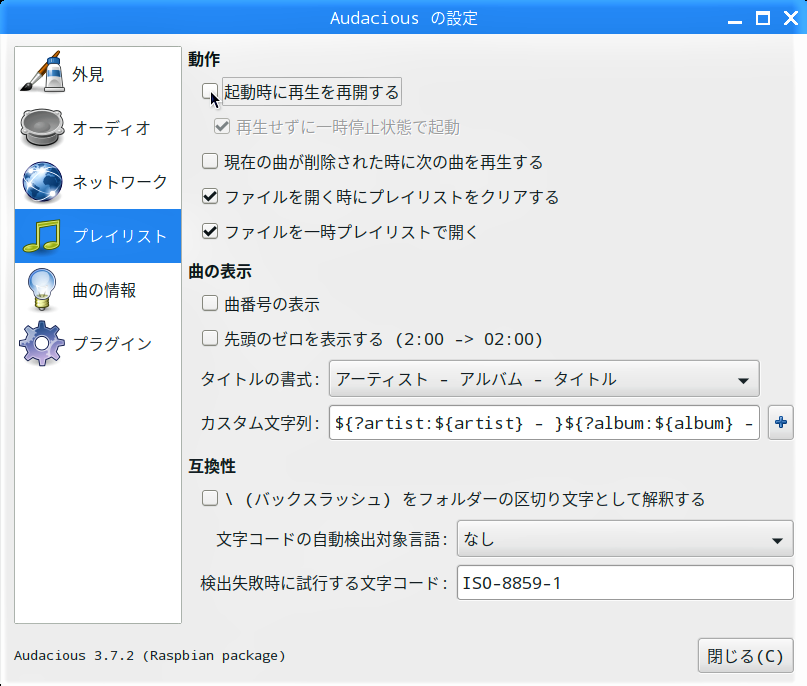
Task: Click the カスタム文字列 label
Action: click(260, 423)
